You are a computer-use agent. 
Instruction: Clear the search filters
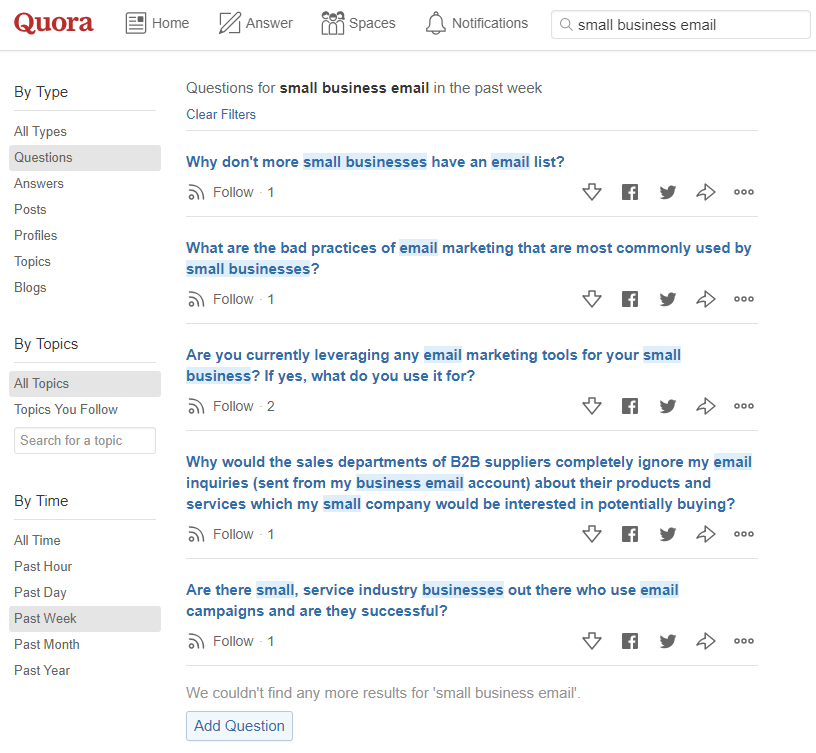tap(221, 114)
